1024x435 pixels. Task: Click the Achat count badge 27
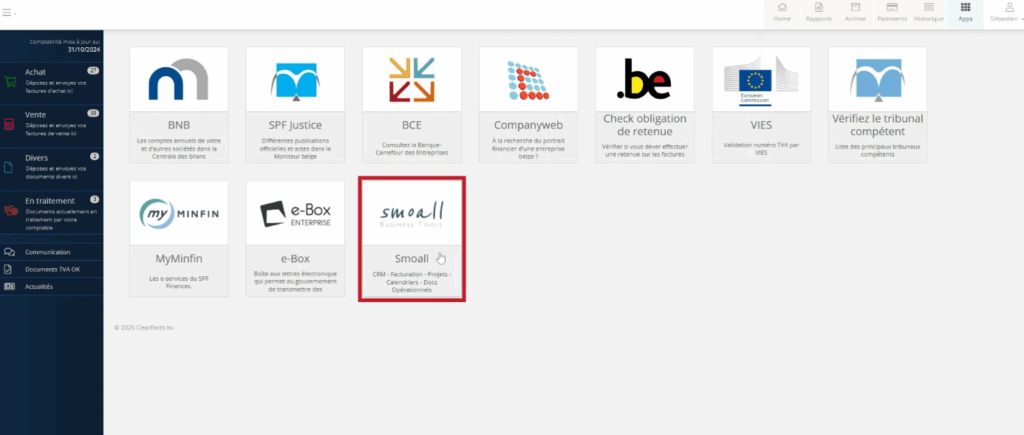(x=93, y=71)
